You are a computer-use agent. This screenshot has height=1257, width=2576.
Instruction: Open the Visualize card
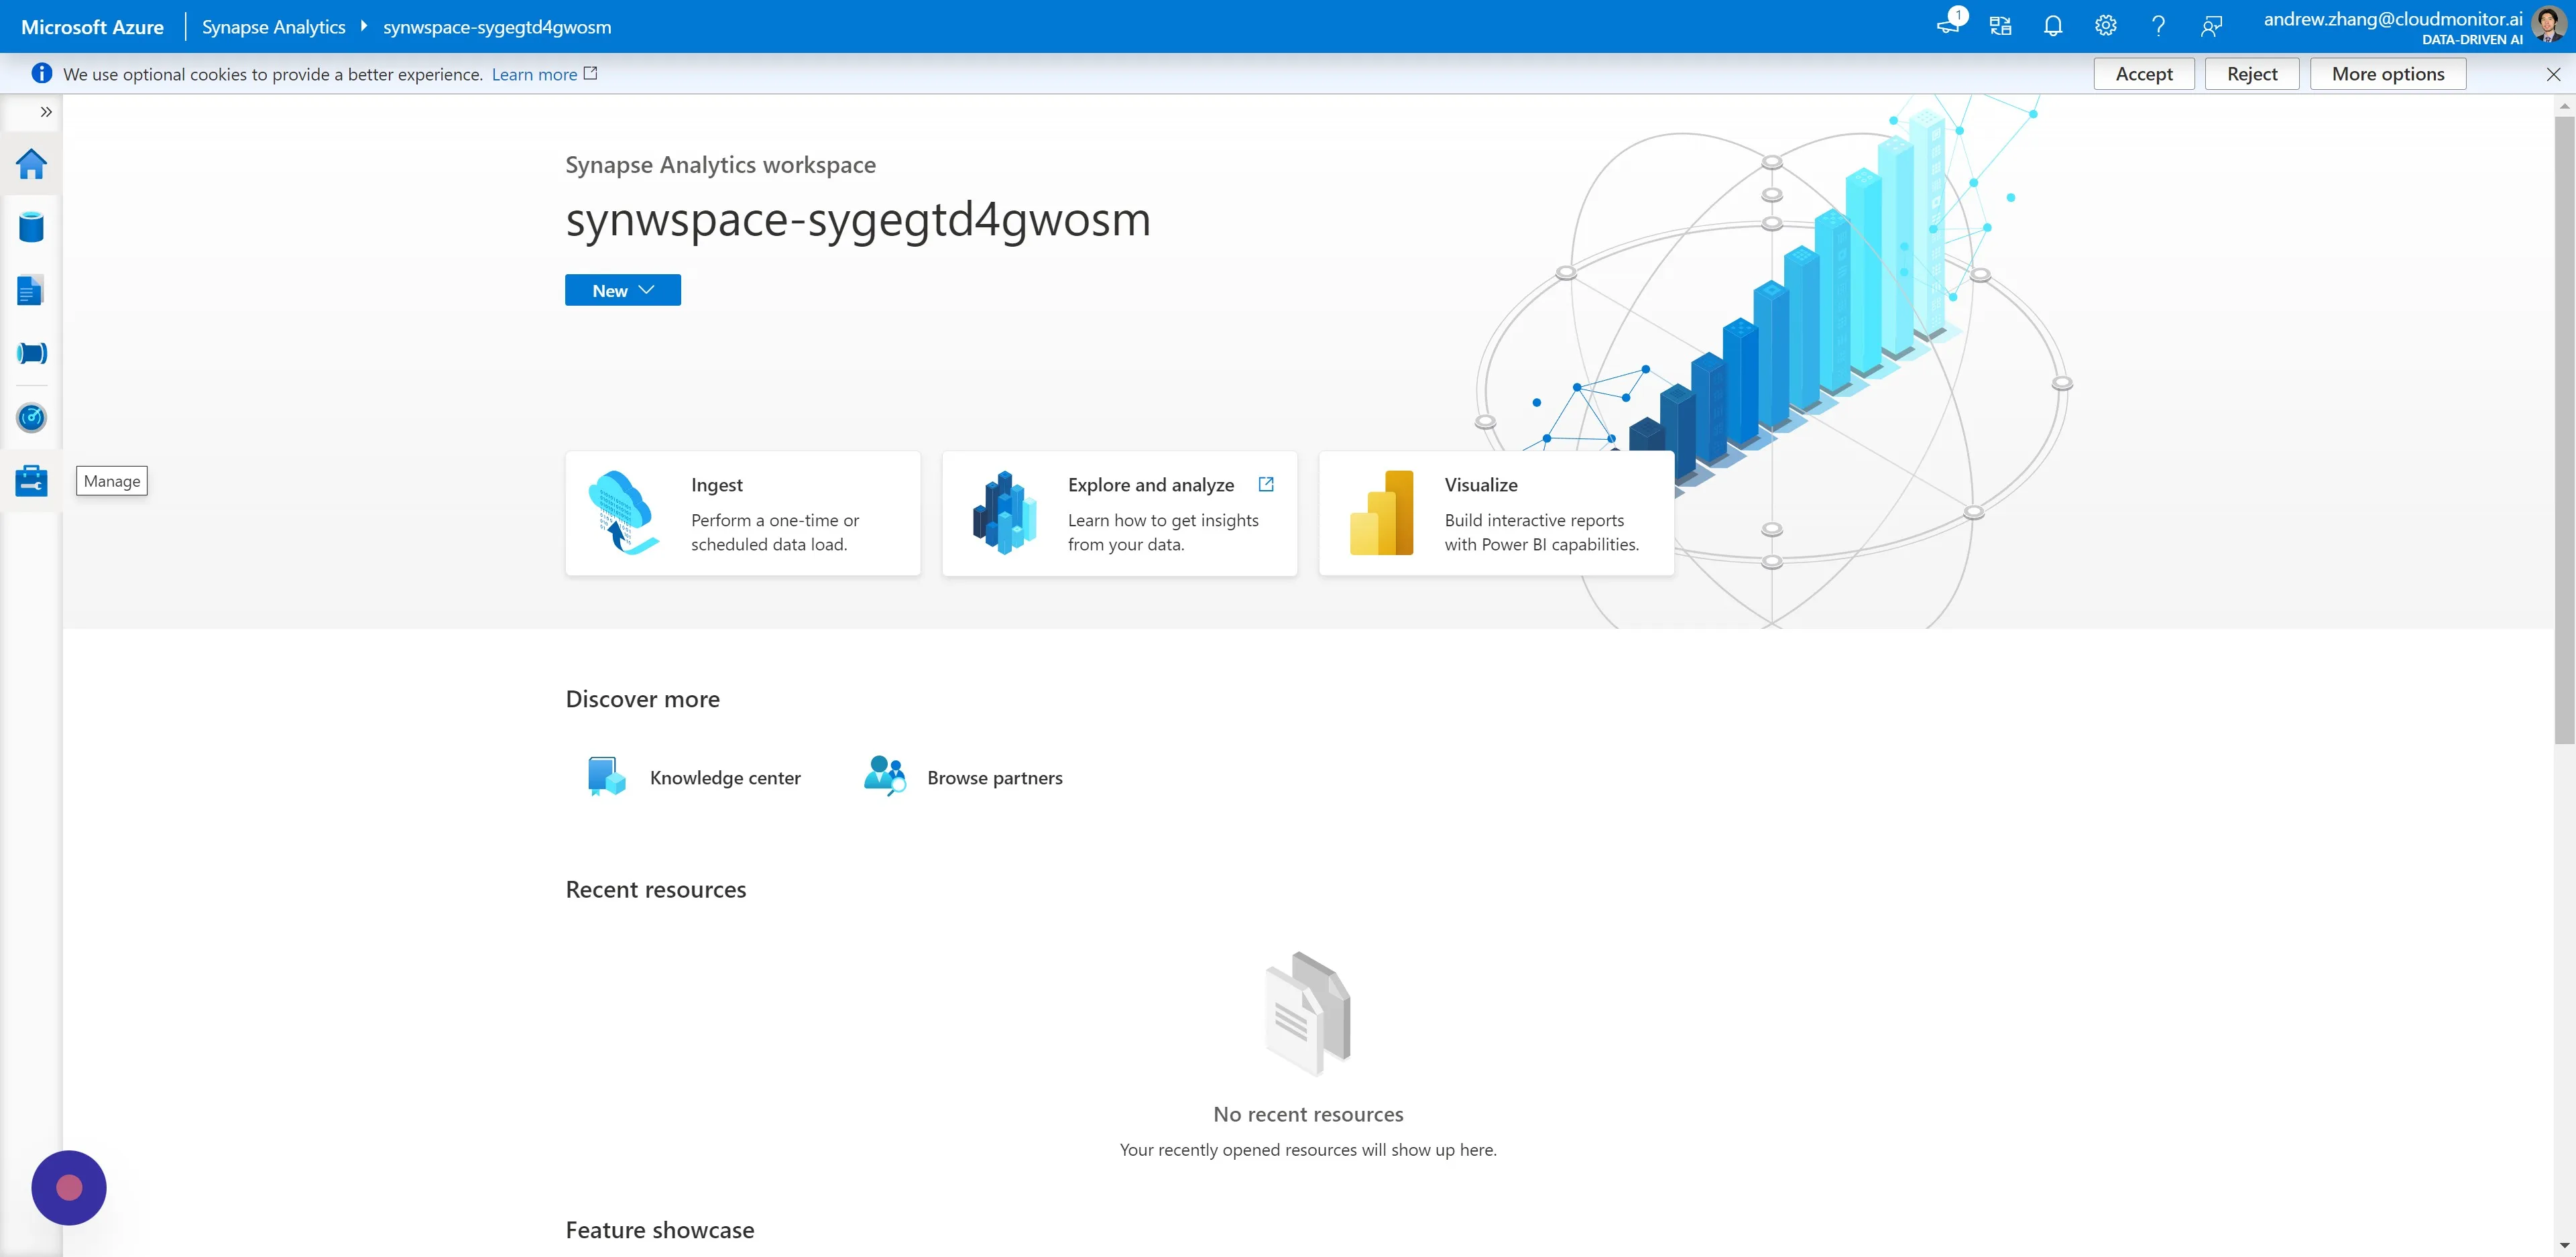click(x=1496, y=513)
